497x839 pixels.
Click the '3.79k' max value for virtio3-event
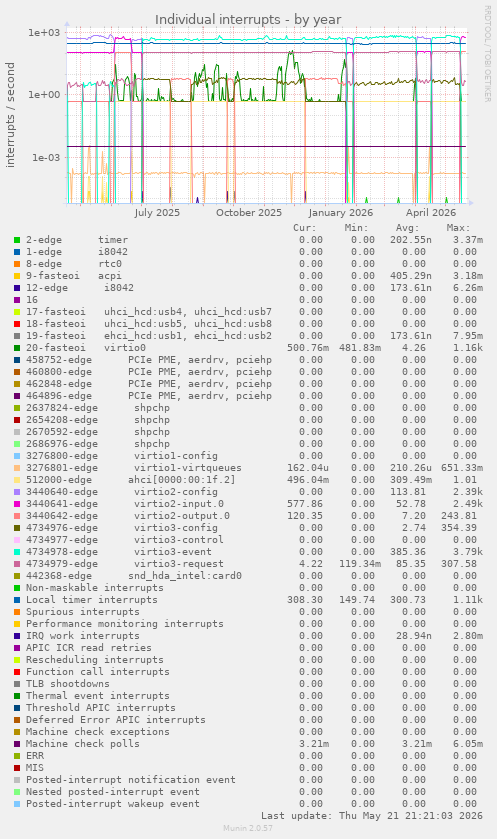coord(468,552)
